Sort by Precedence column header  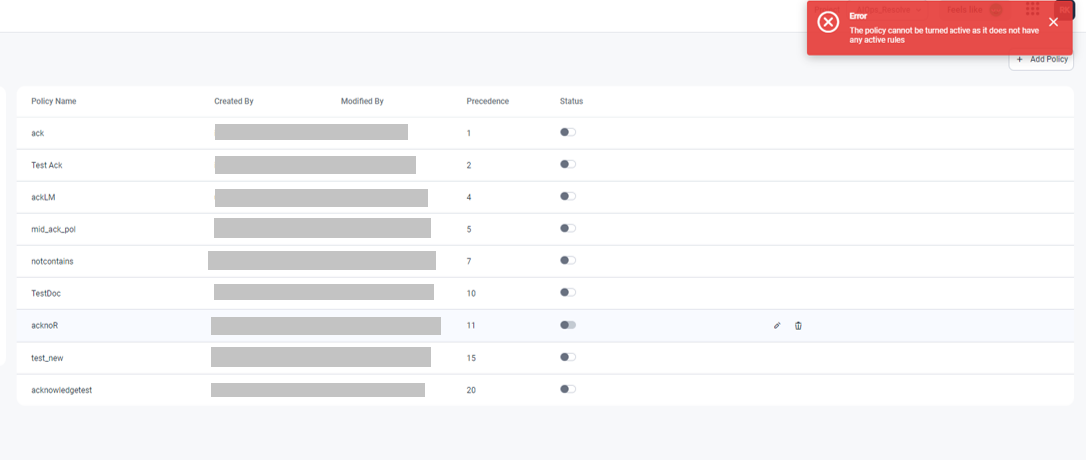click(x=487, y=101)
